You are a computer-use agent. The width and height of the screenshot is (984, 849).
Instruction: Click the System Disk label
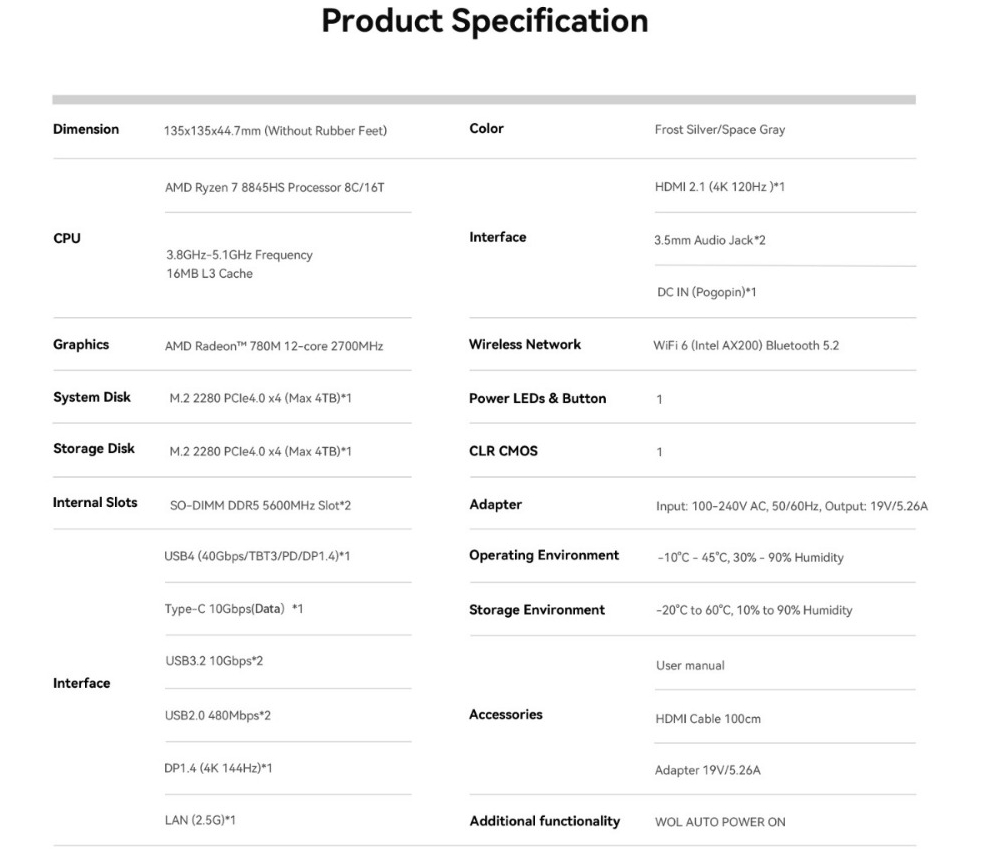pos(92,398)
